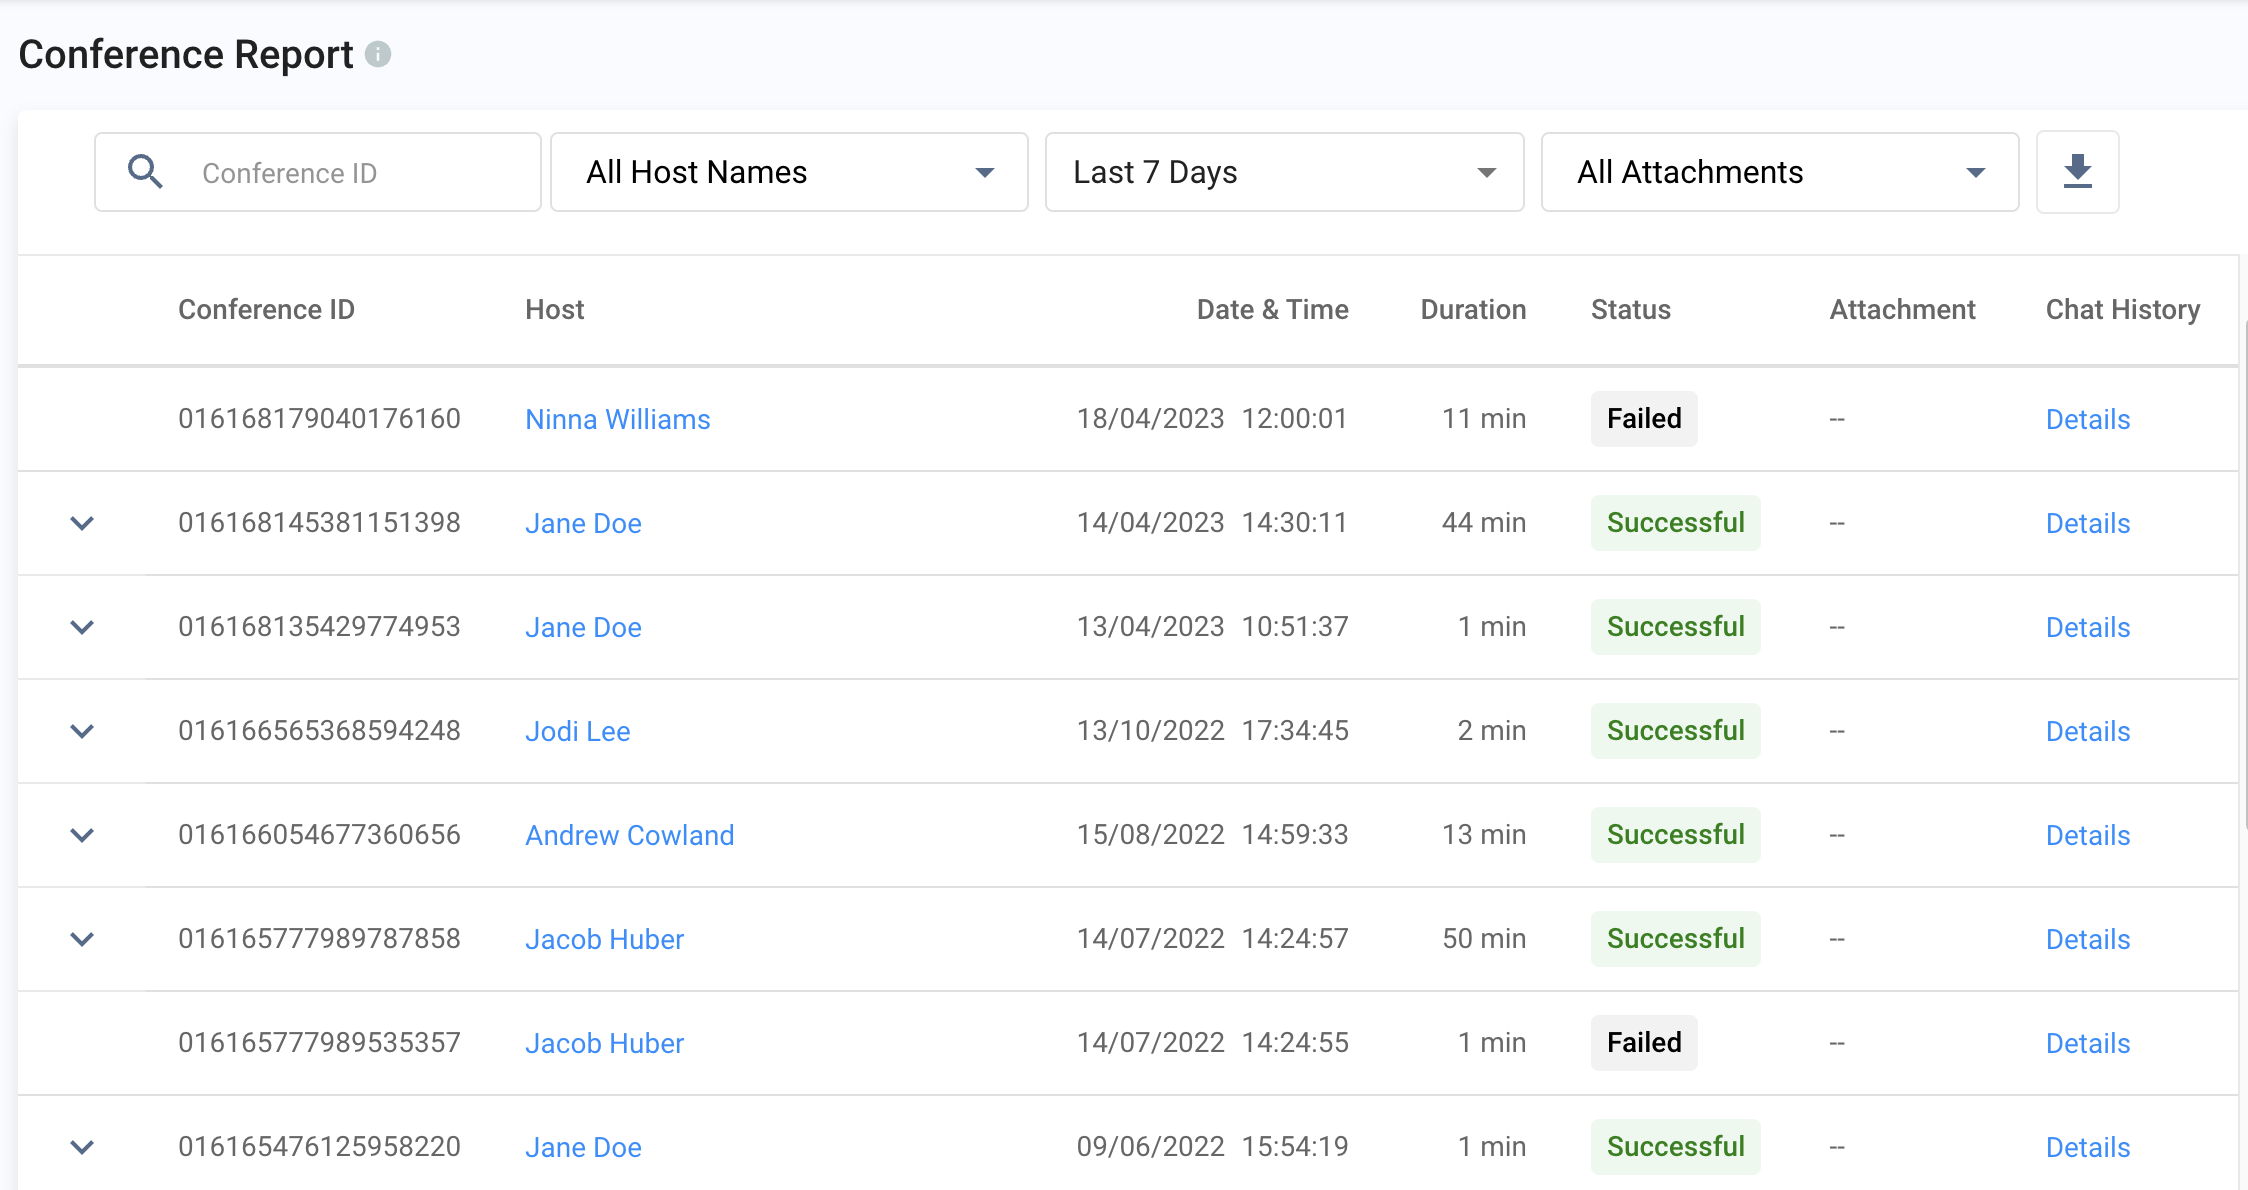Open the host link Ninna Williams
The image size is (2248, 1190).
point(617,419)
